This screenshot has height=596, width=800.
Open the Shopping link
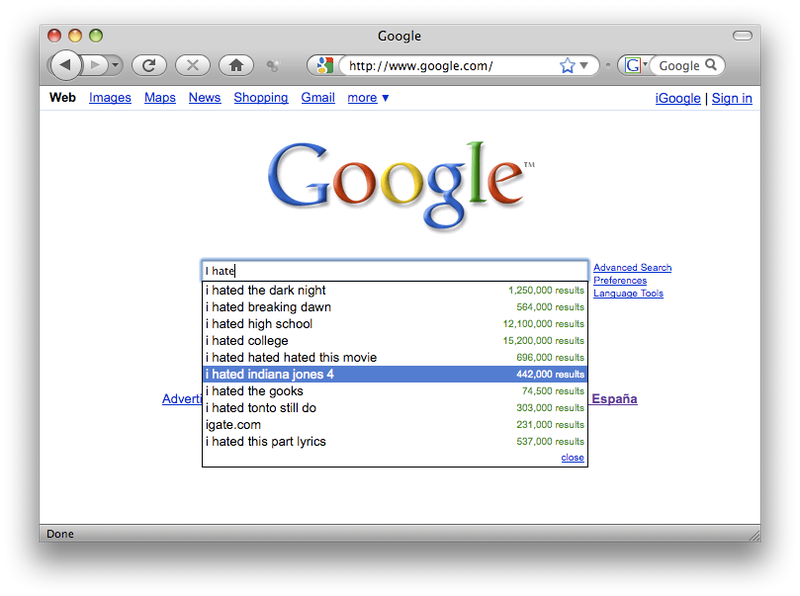click(261, 97)
